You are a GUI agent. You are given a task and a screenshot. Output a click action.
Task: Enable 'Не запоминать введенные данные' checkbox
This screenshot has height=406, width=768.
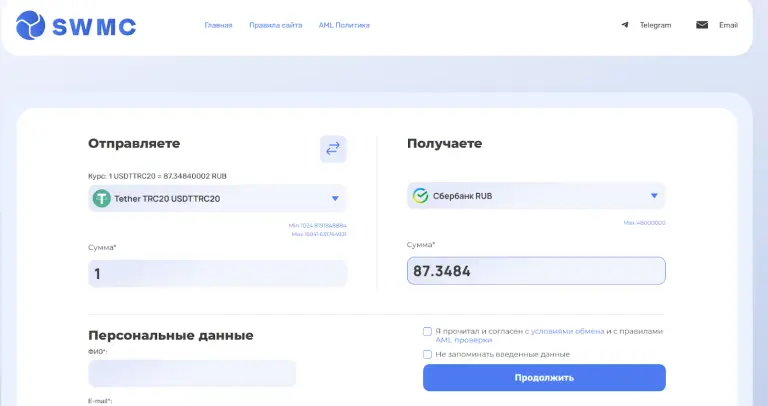pos(427,354)
